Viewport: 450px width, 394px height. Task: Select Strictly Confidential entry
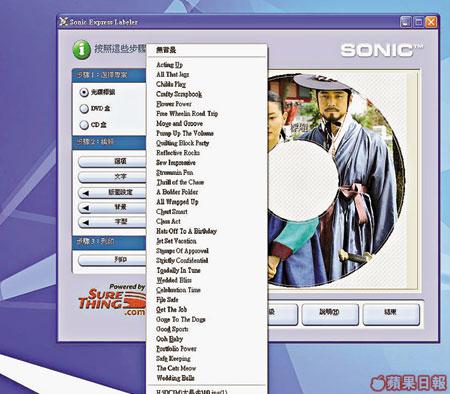207,261
